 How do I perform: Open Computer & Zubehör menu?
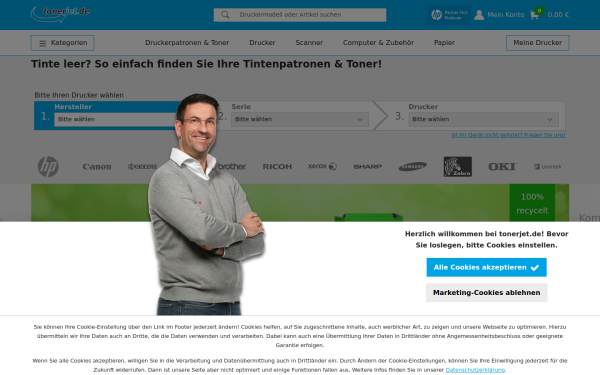pyautogui.click(x=378, y=42)
